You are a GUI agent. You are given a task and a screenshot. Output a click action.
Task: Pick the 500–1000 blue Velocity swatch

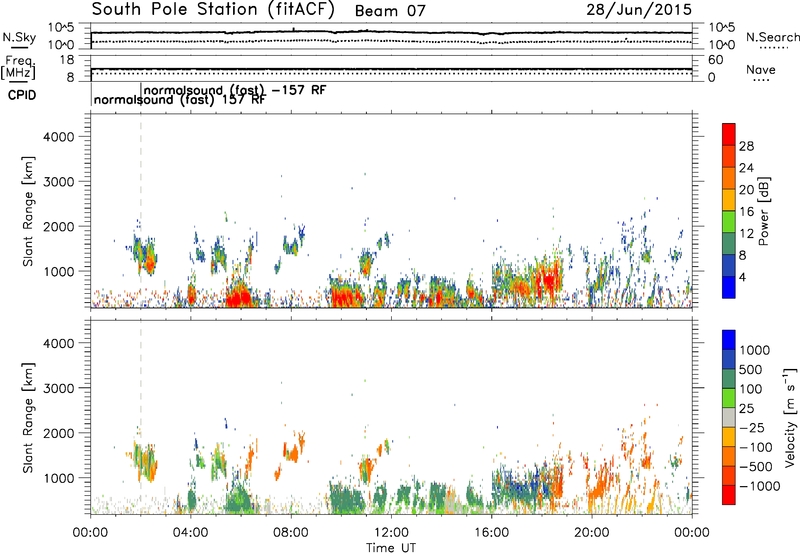pyautogui.click(x=729, y=360)
